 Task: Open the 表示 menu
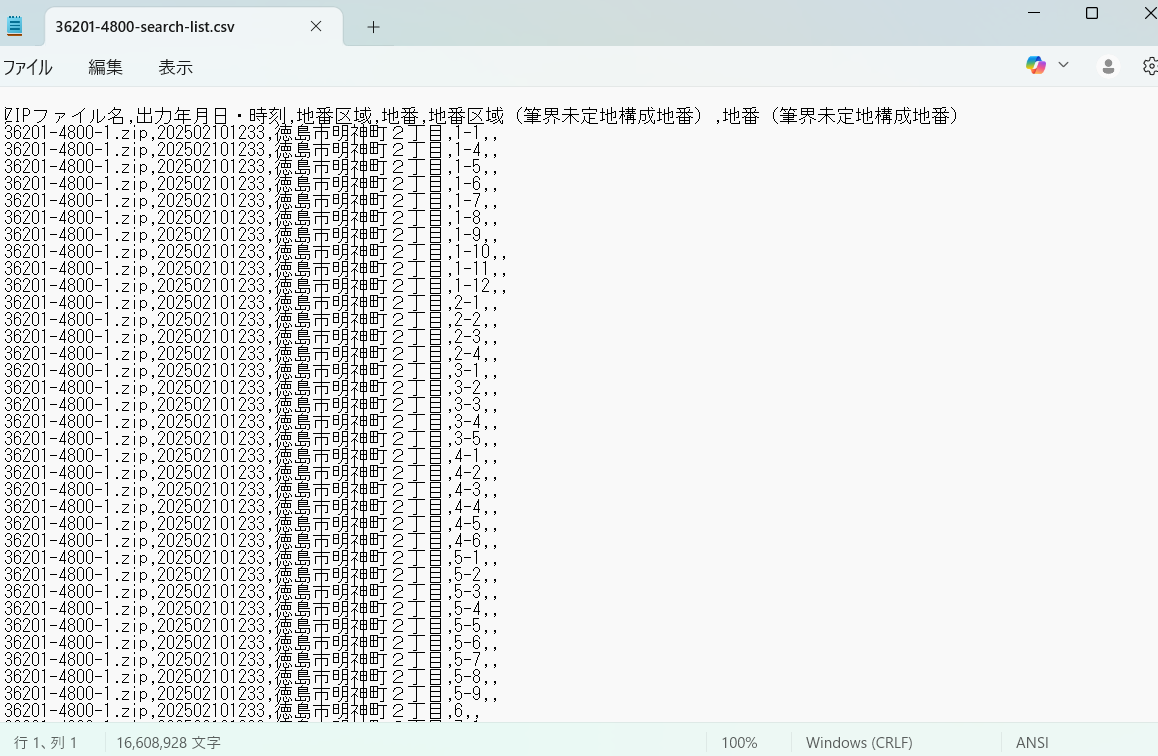click(x=176, y=67)
